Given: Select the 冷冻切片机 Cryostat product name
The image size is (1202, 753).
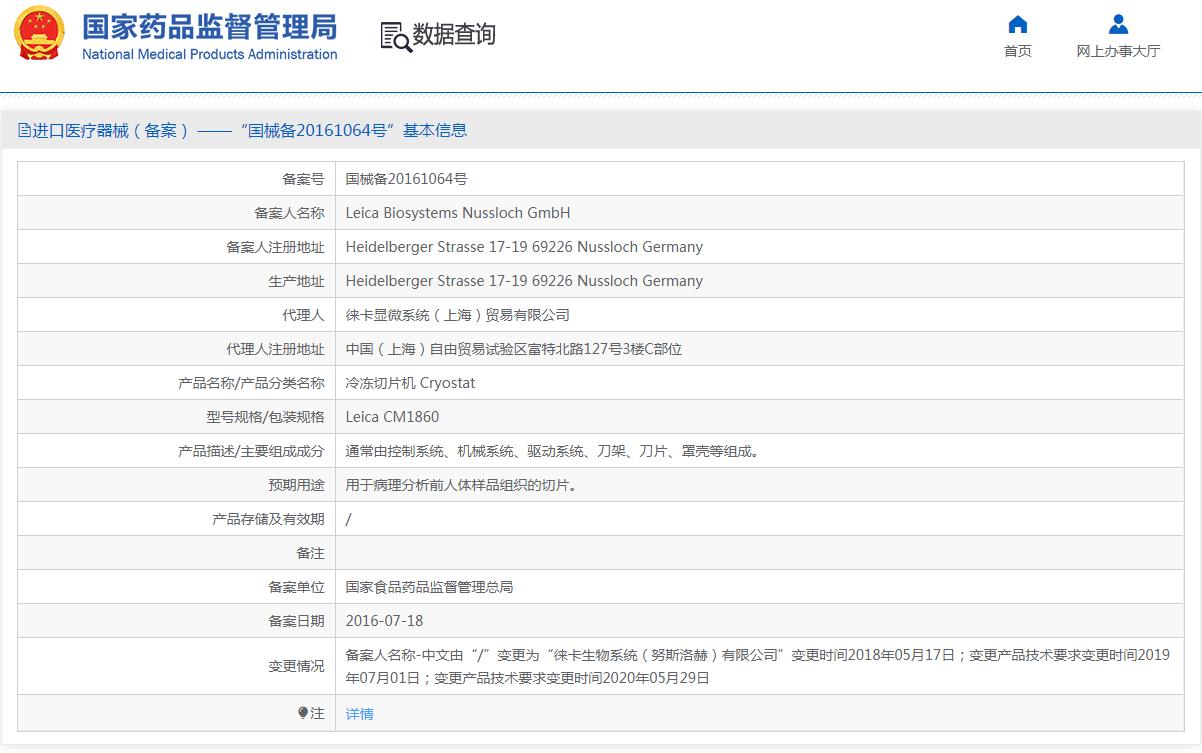Looking at the screenshot, I should pos(410,383).
